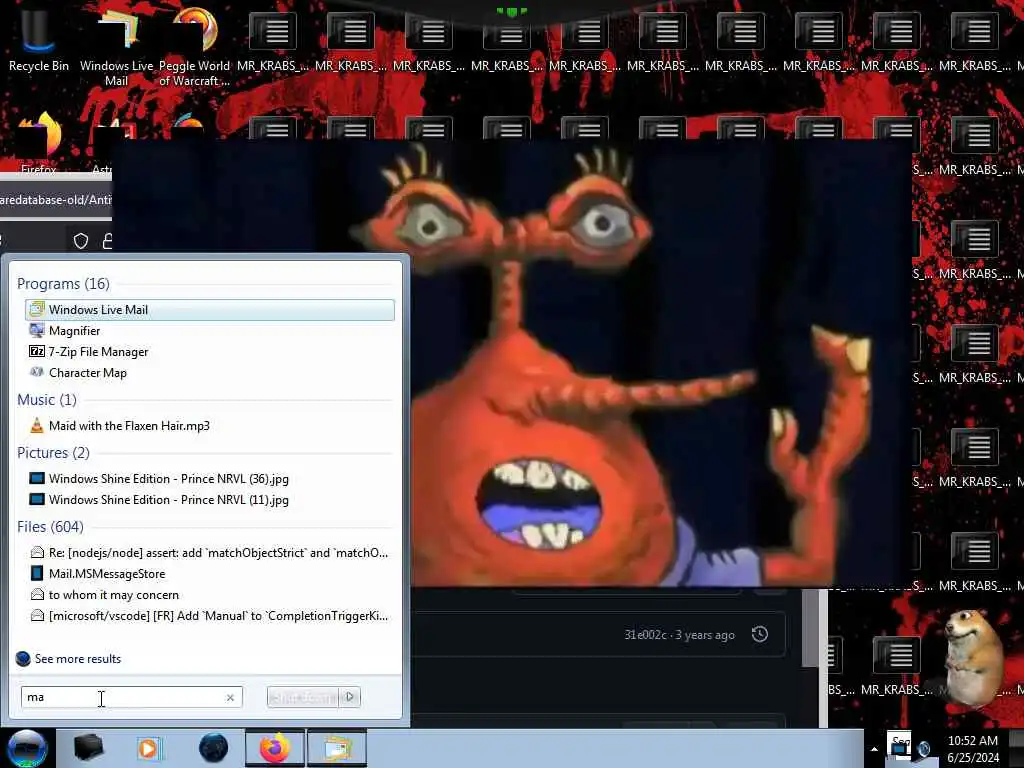Image resolution: width=1024 pixels, height=768 pixels.
Task: Show hidden icons arrow in the system tray
Action: click(874, 749)
